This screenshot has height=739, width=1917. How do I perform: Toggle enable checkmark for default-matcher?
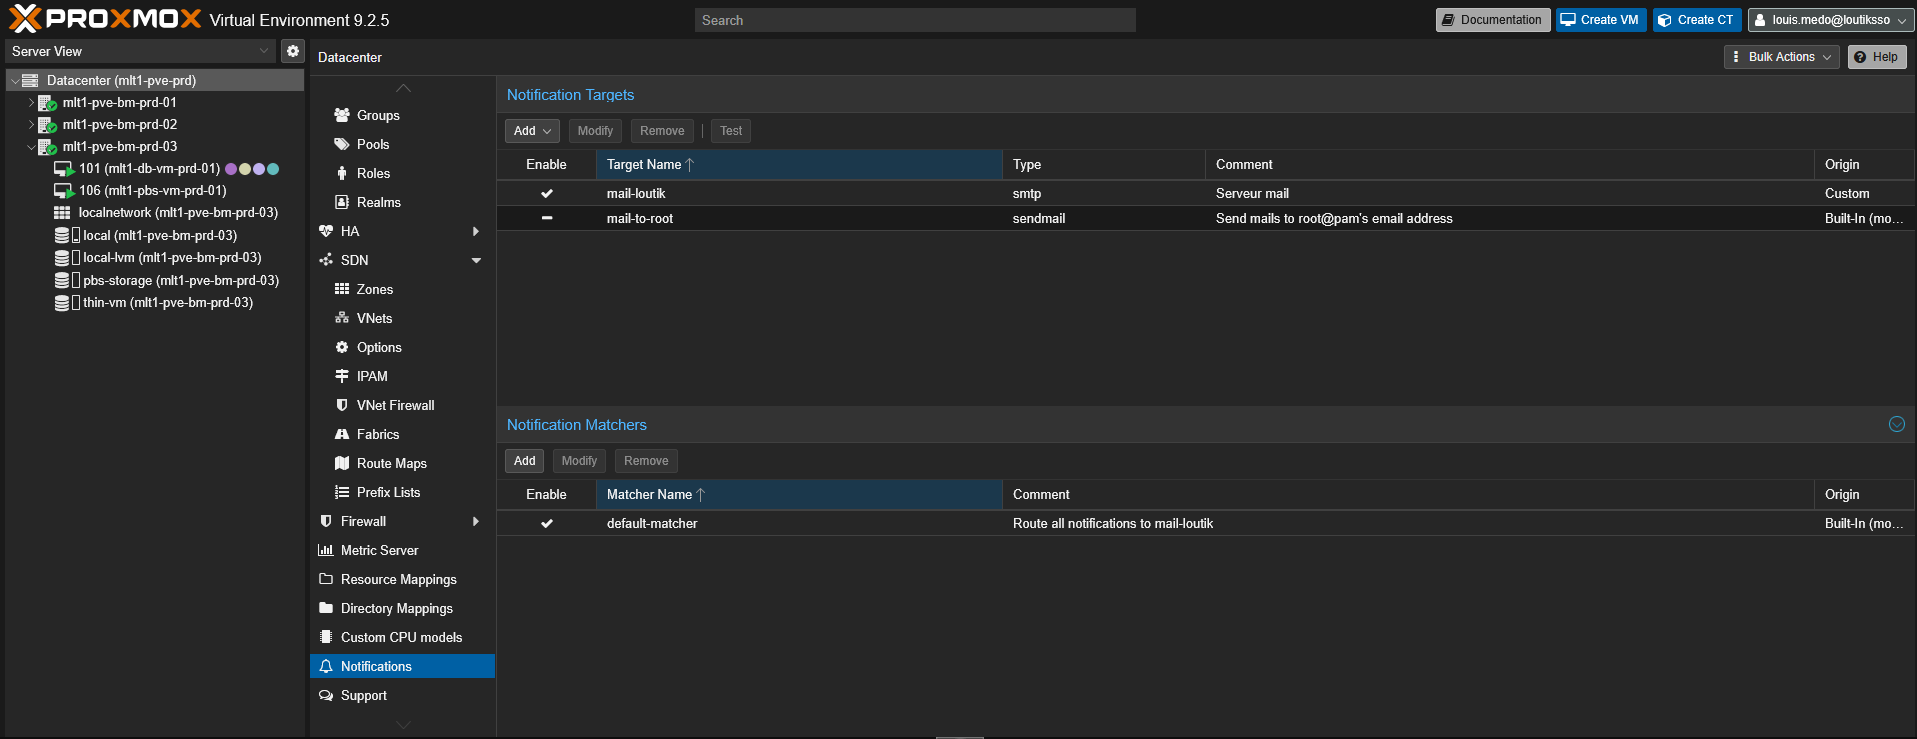[x=547, y=523]
